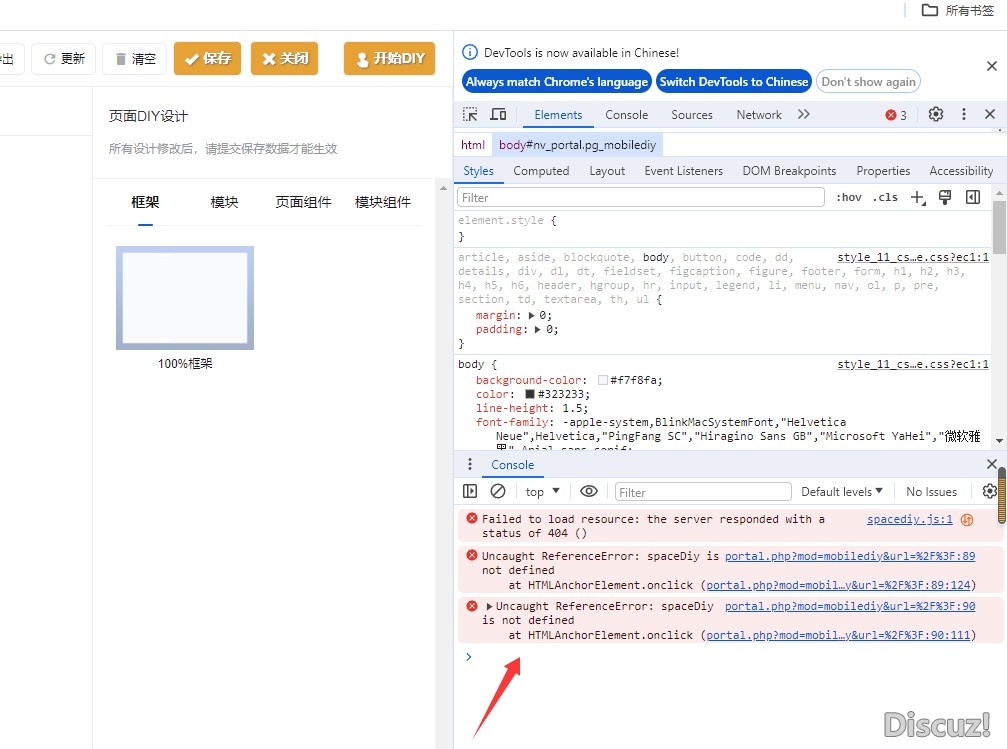Switch to the 框架 tab
This screenshot has height=749, width=1007.
(145, 202)
